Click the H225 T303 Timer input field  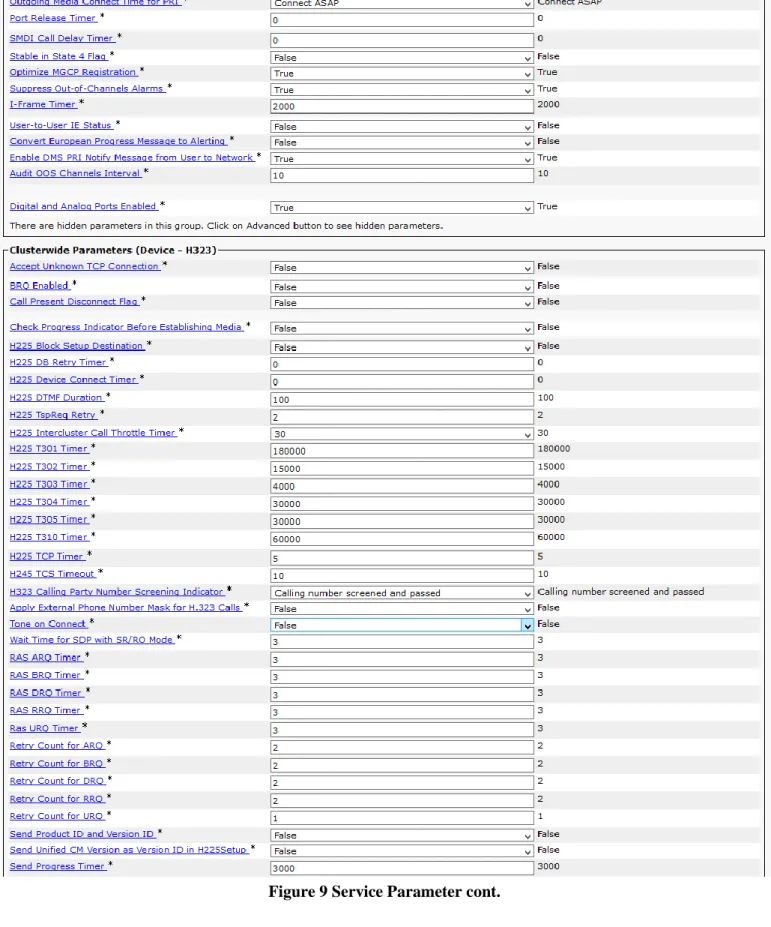402,486
